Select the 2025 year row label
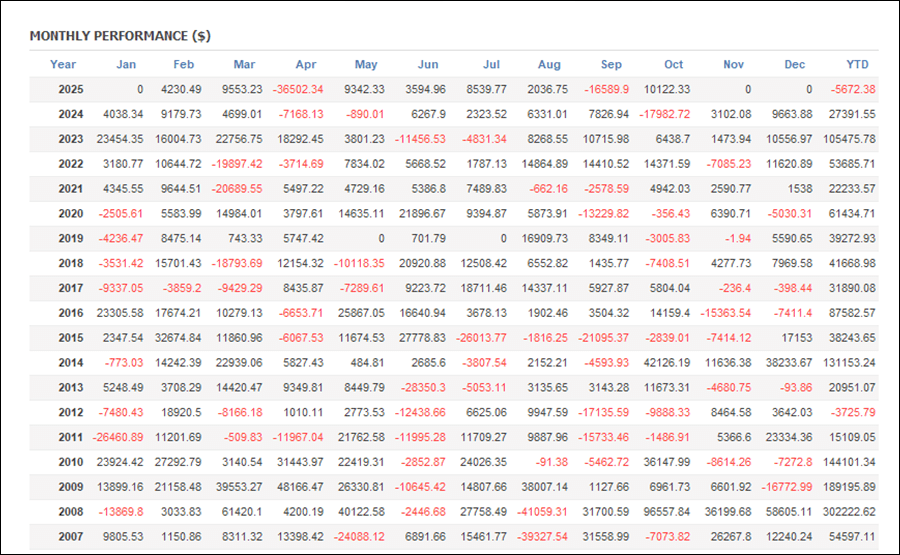The image size is (900, 555). 71,90
